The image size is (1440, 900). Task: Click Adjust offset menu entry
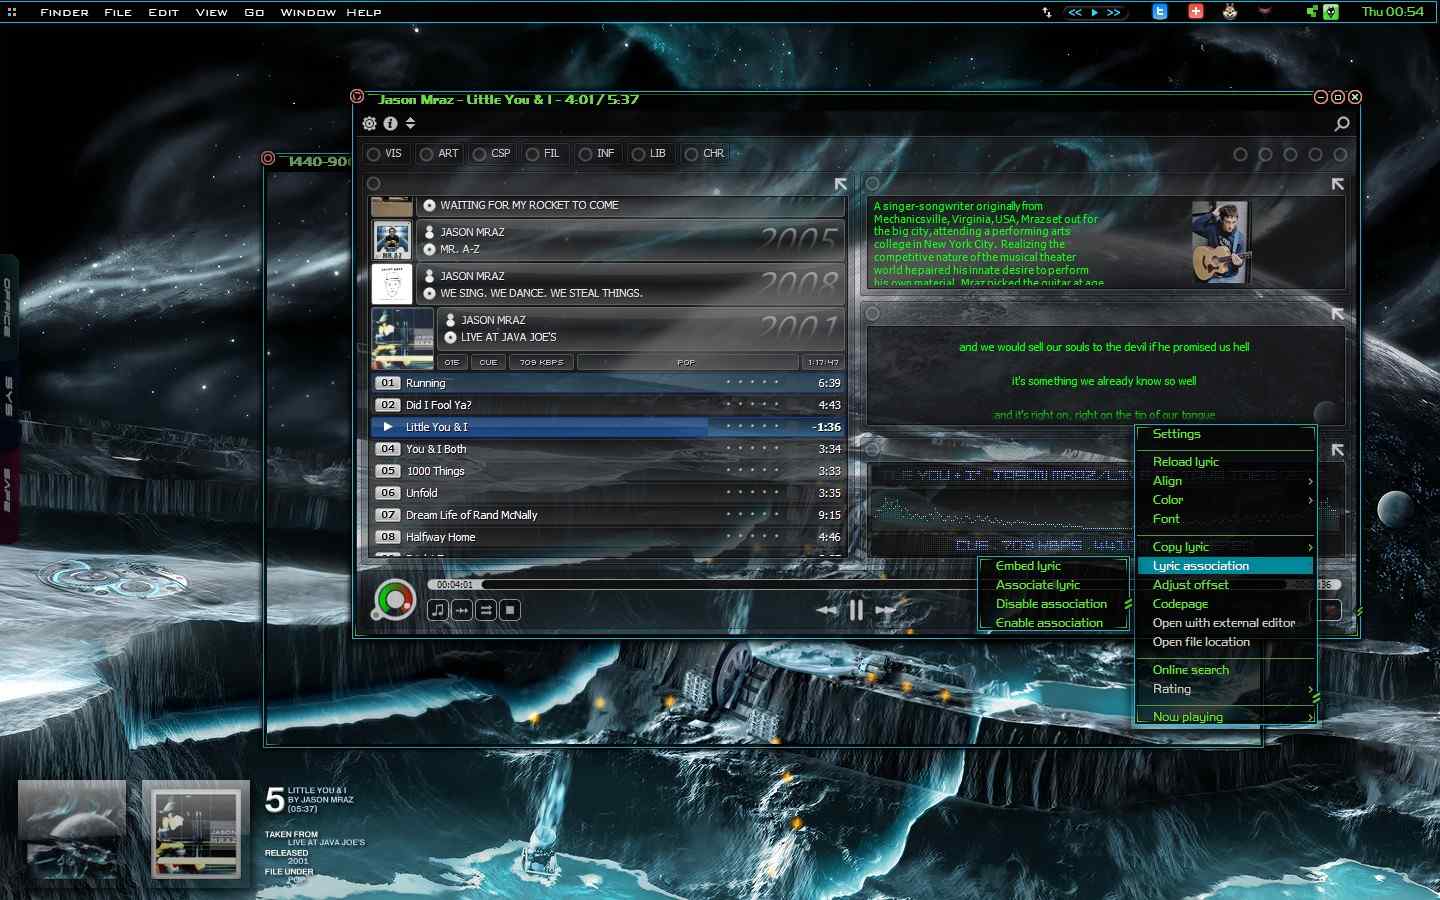1226,585
